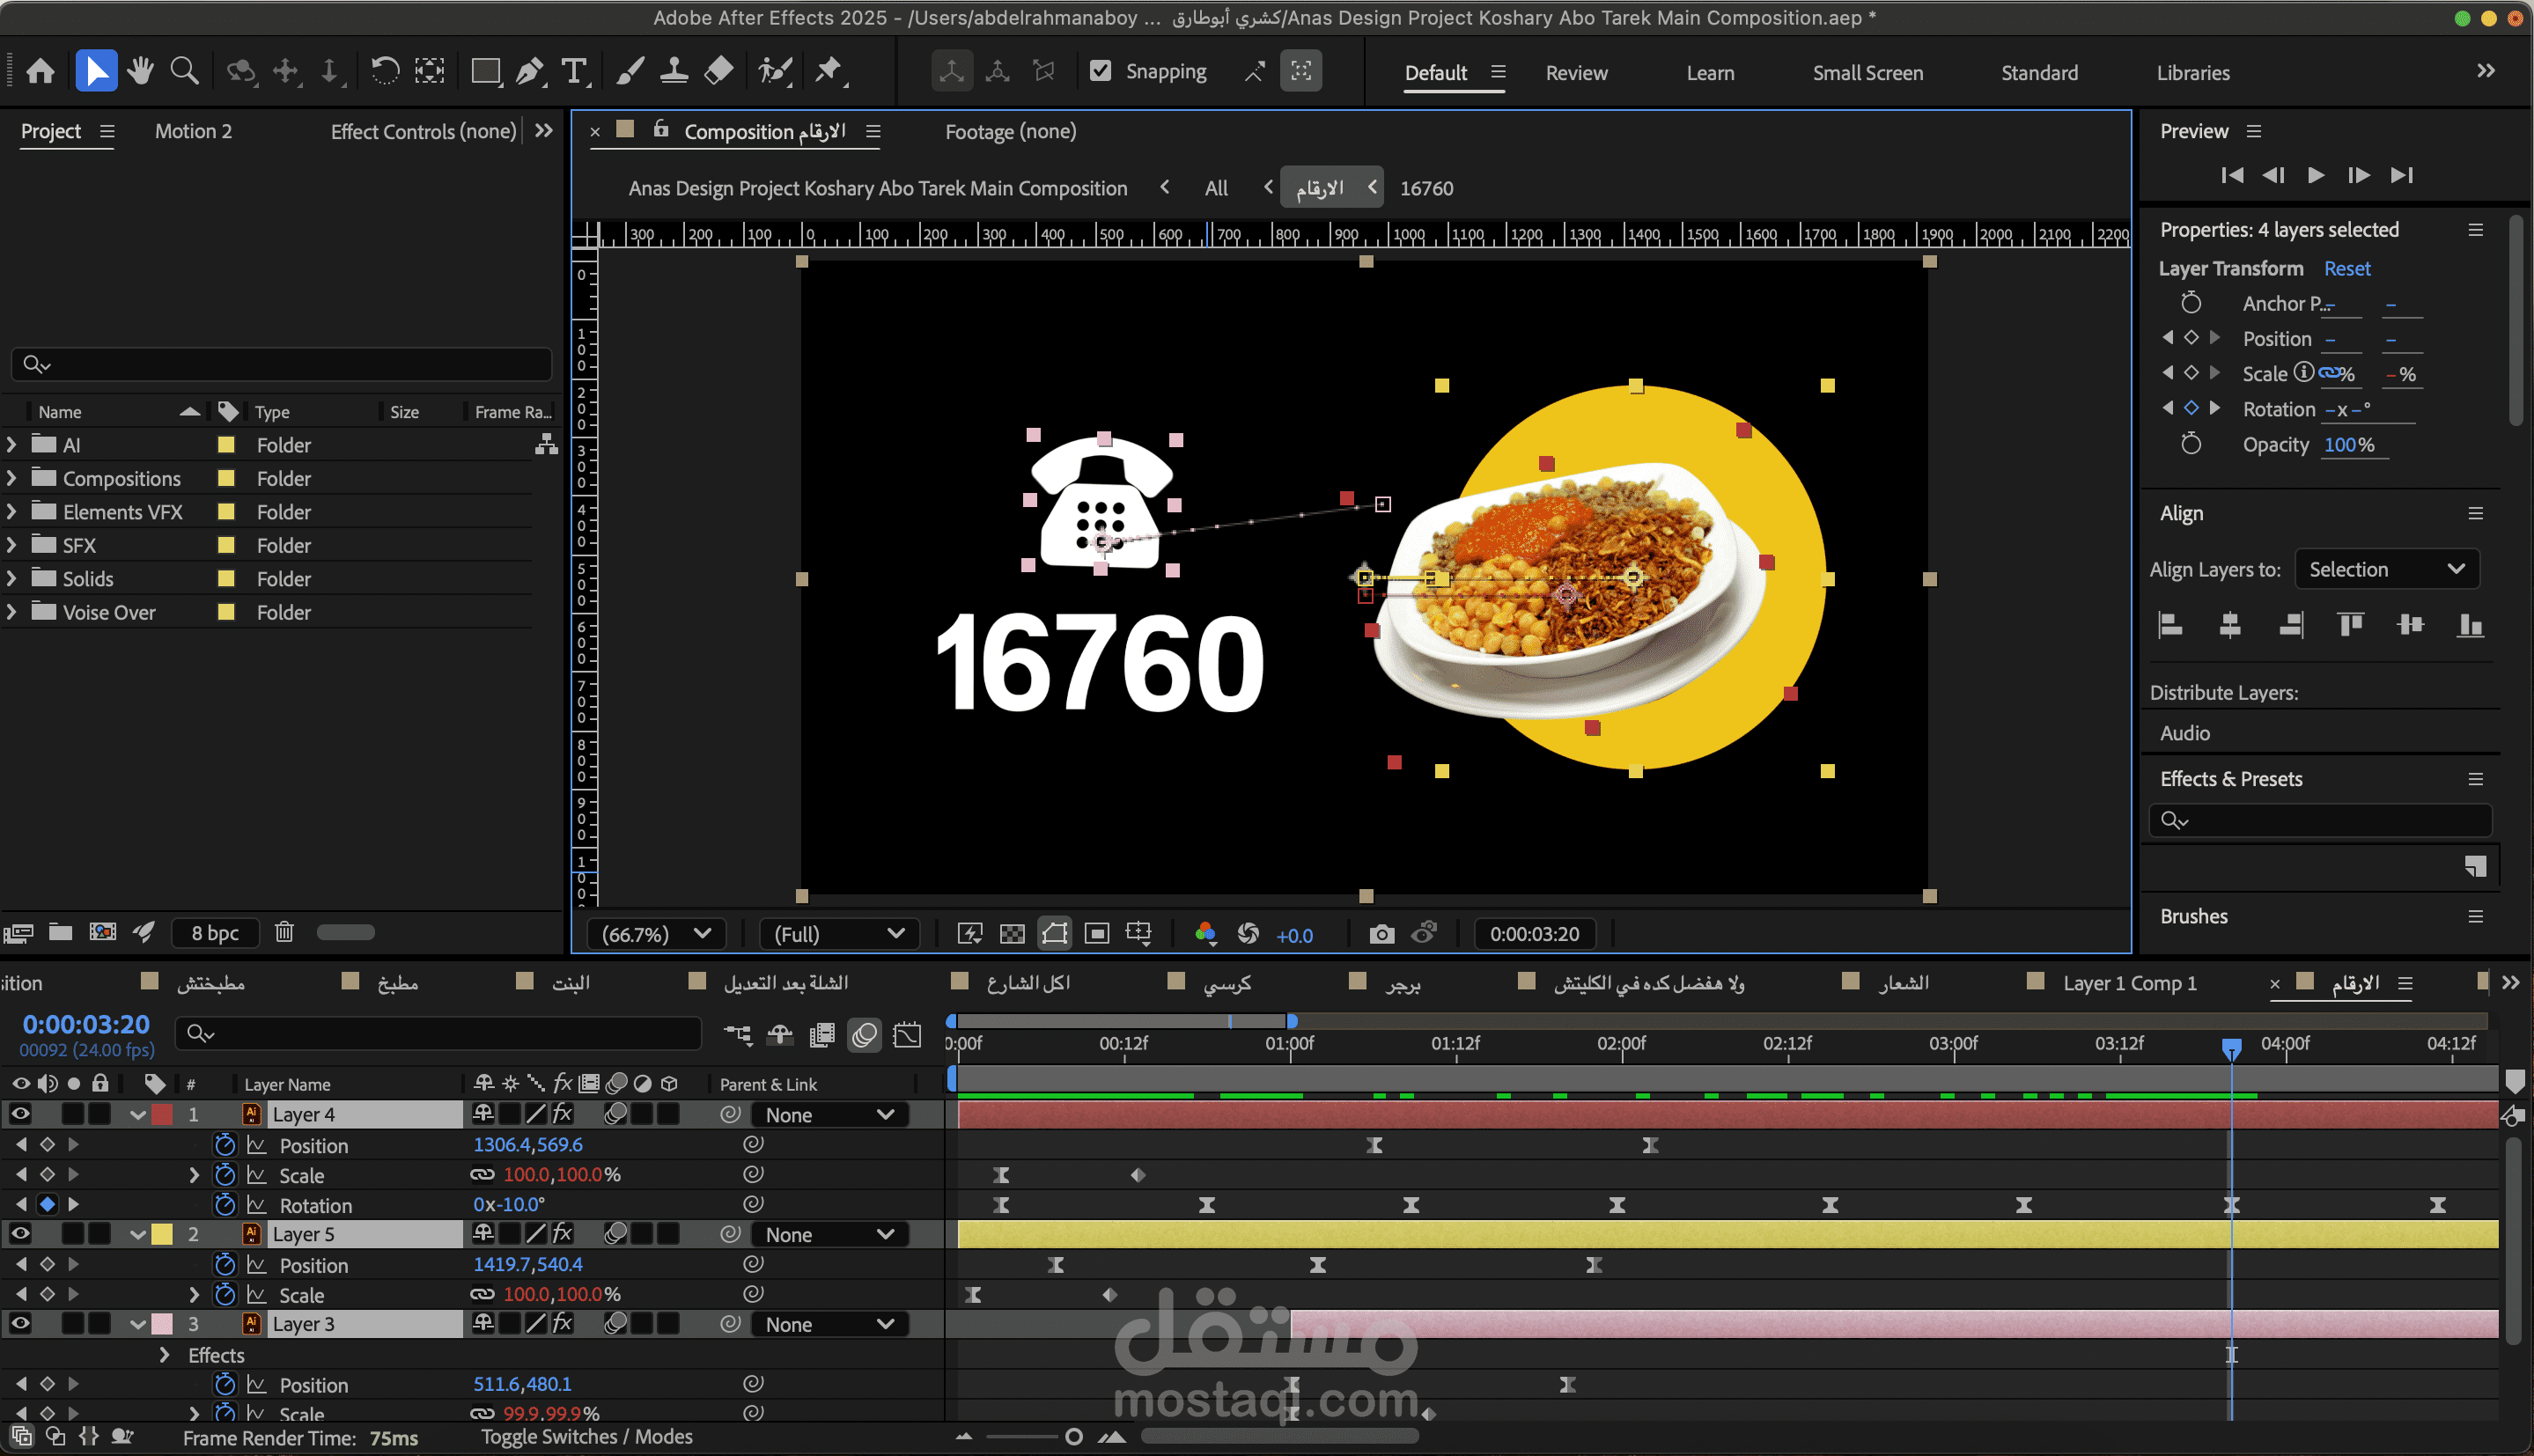Image resolution: width=2534 pixels, height=1456 pixels.
Task: Select the Type tool
Action: click(574, 71)
